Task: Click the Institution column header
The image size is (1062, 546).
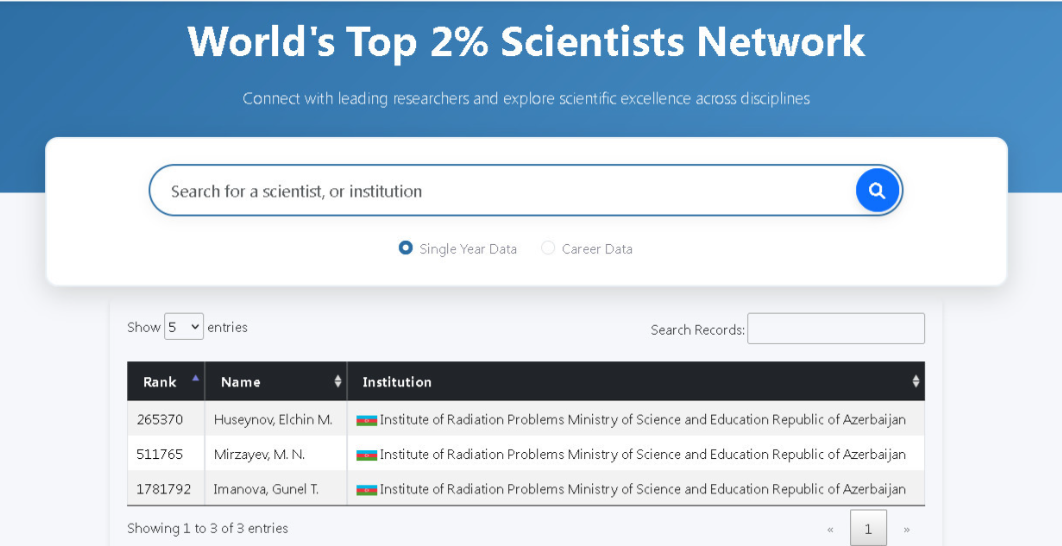Action: (397, 382)
